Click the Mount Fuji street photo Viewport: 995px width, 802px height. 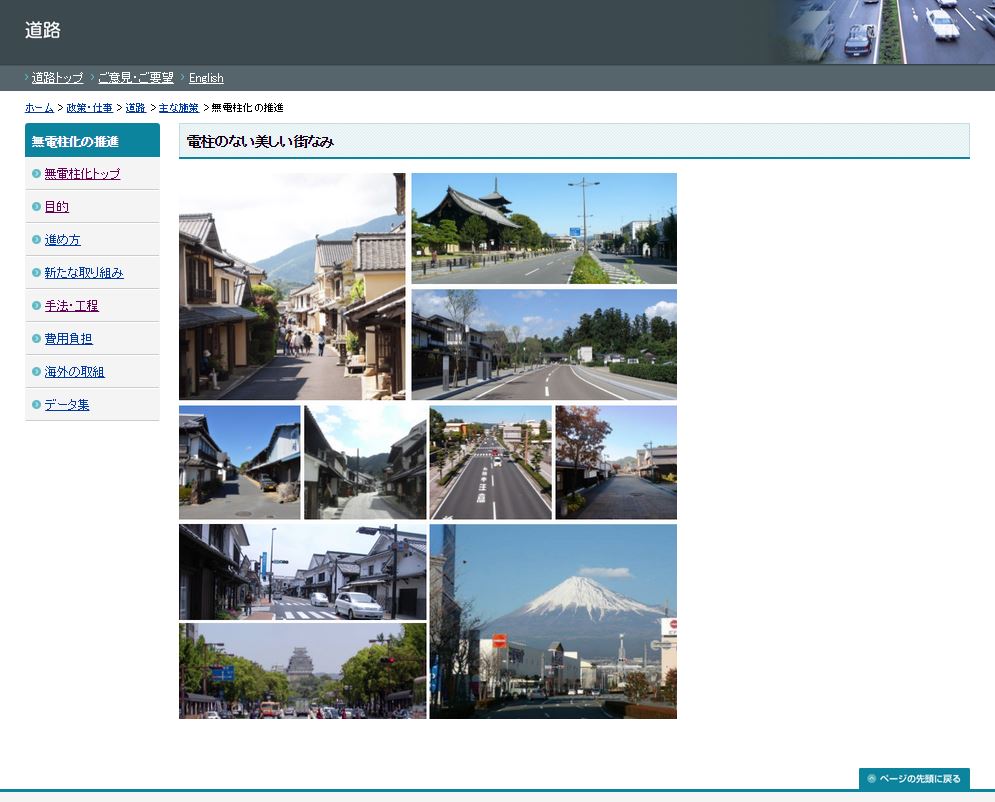pyautogui.click(x=553, y=621)
